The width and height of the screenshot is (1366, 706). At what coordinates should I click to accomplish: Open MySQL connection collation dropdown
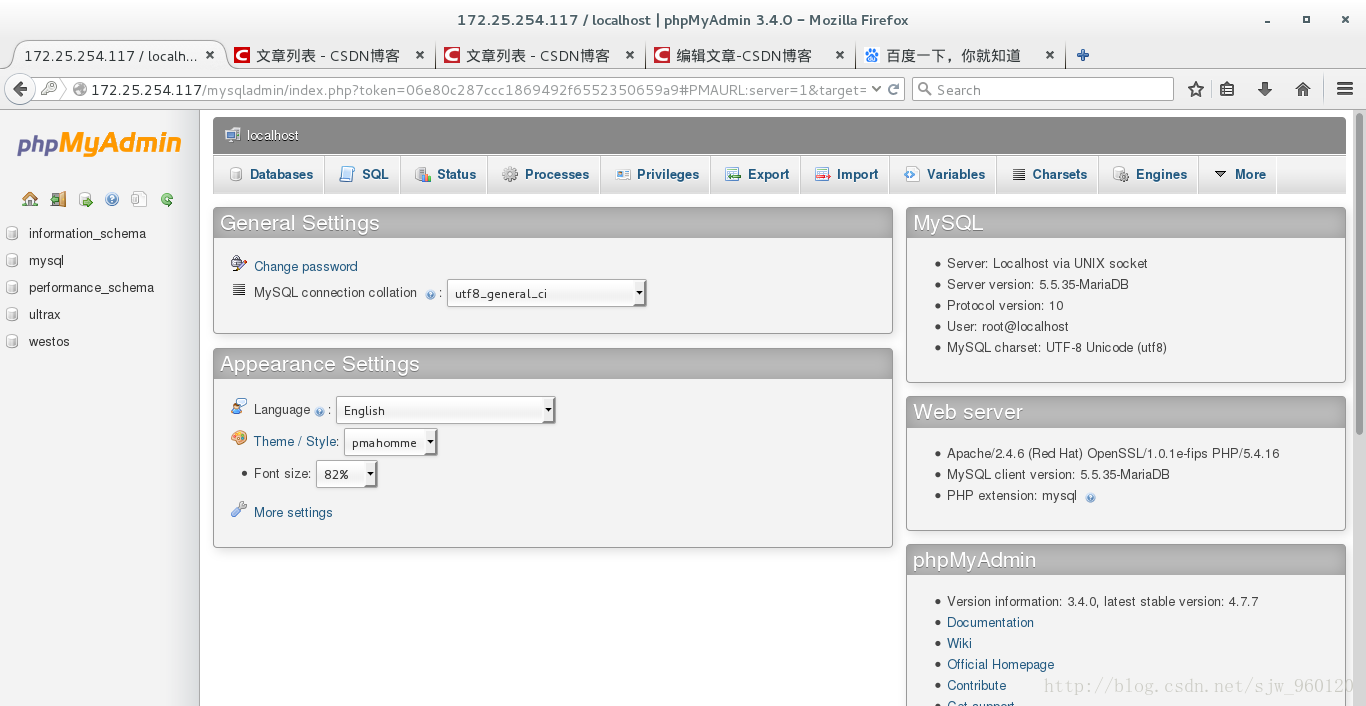coord(546,293)
